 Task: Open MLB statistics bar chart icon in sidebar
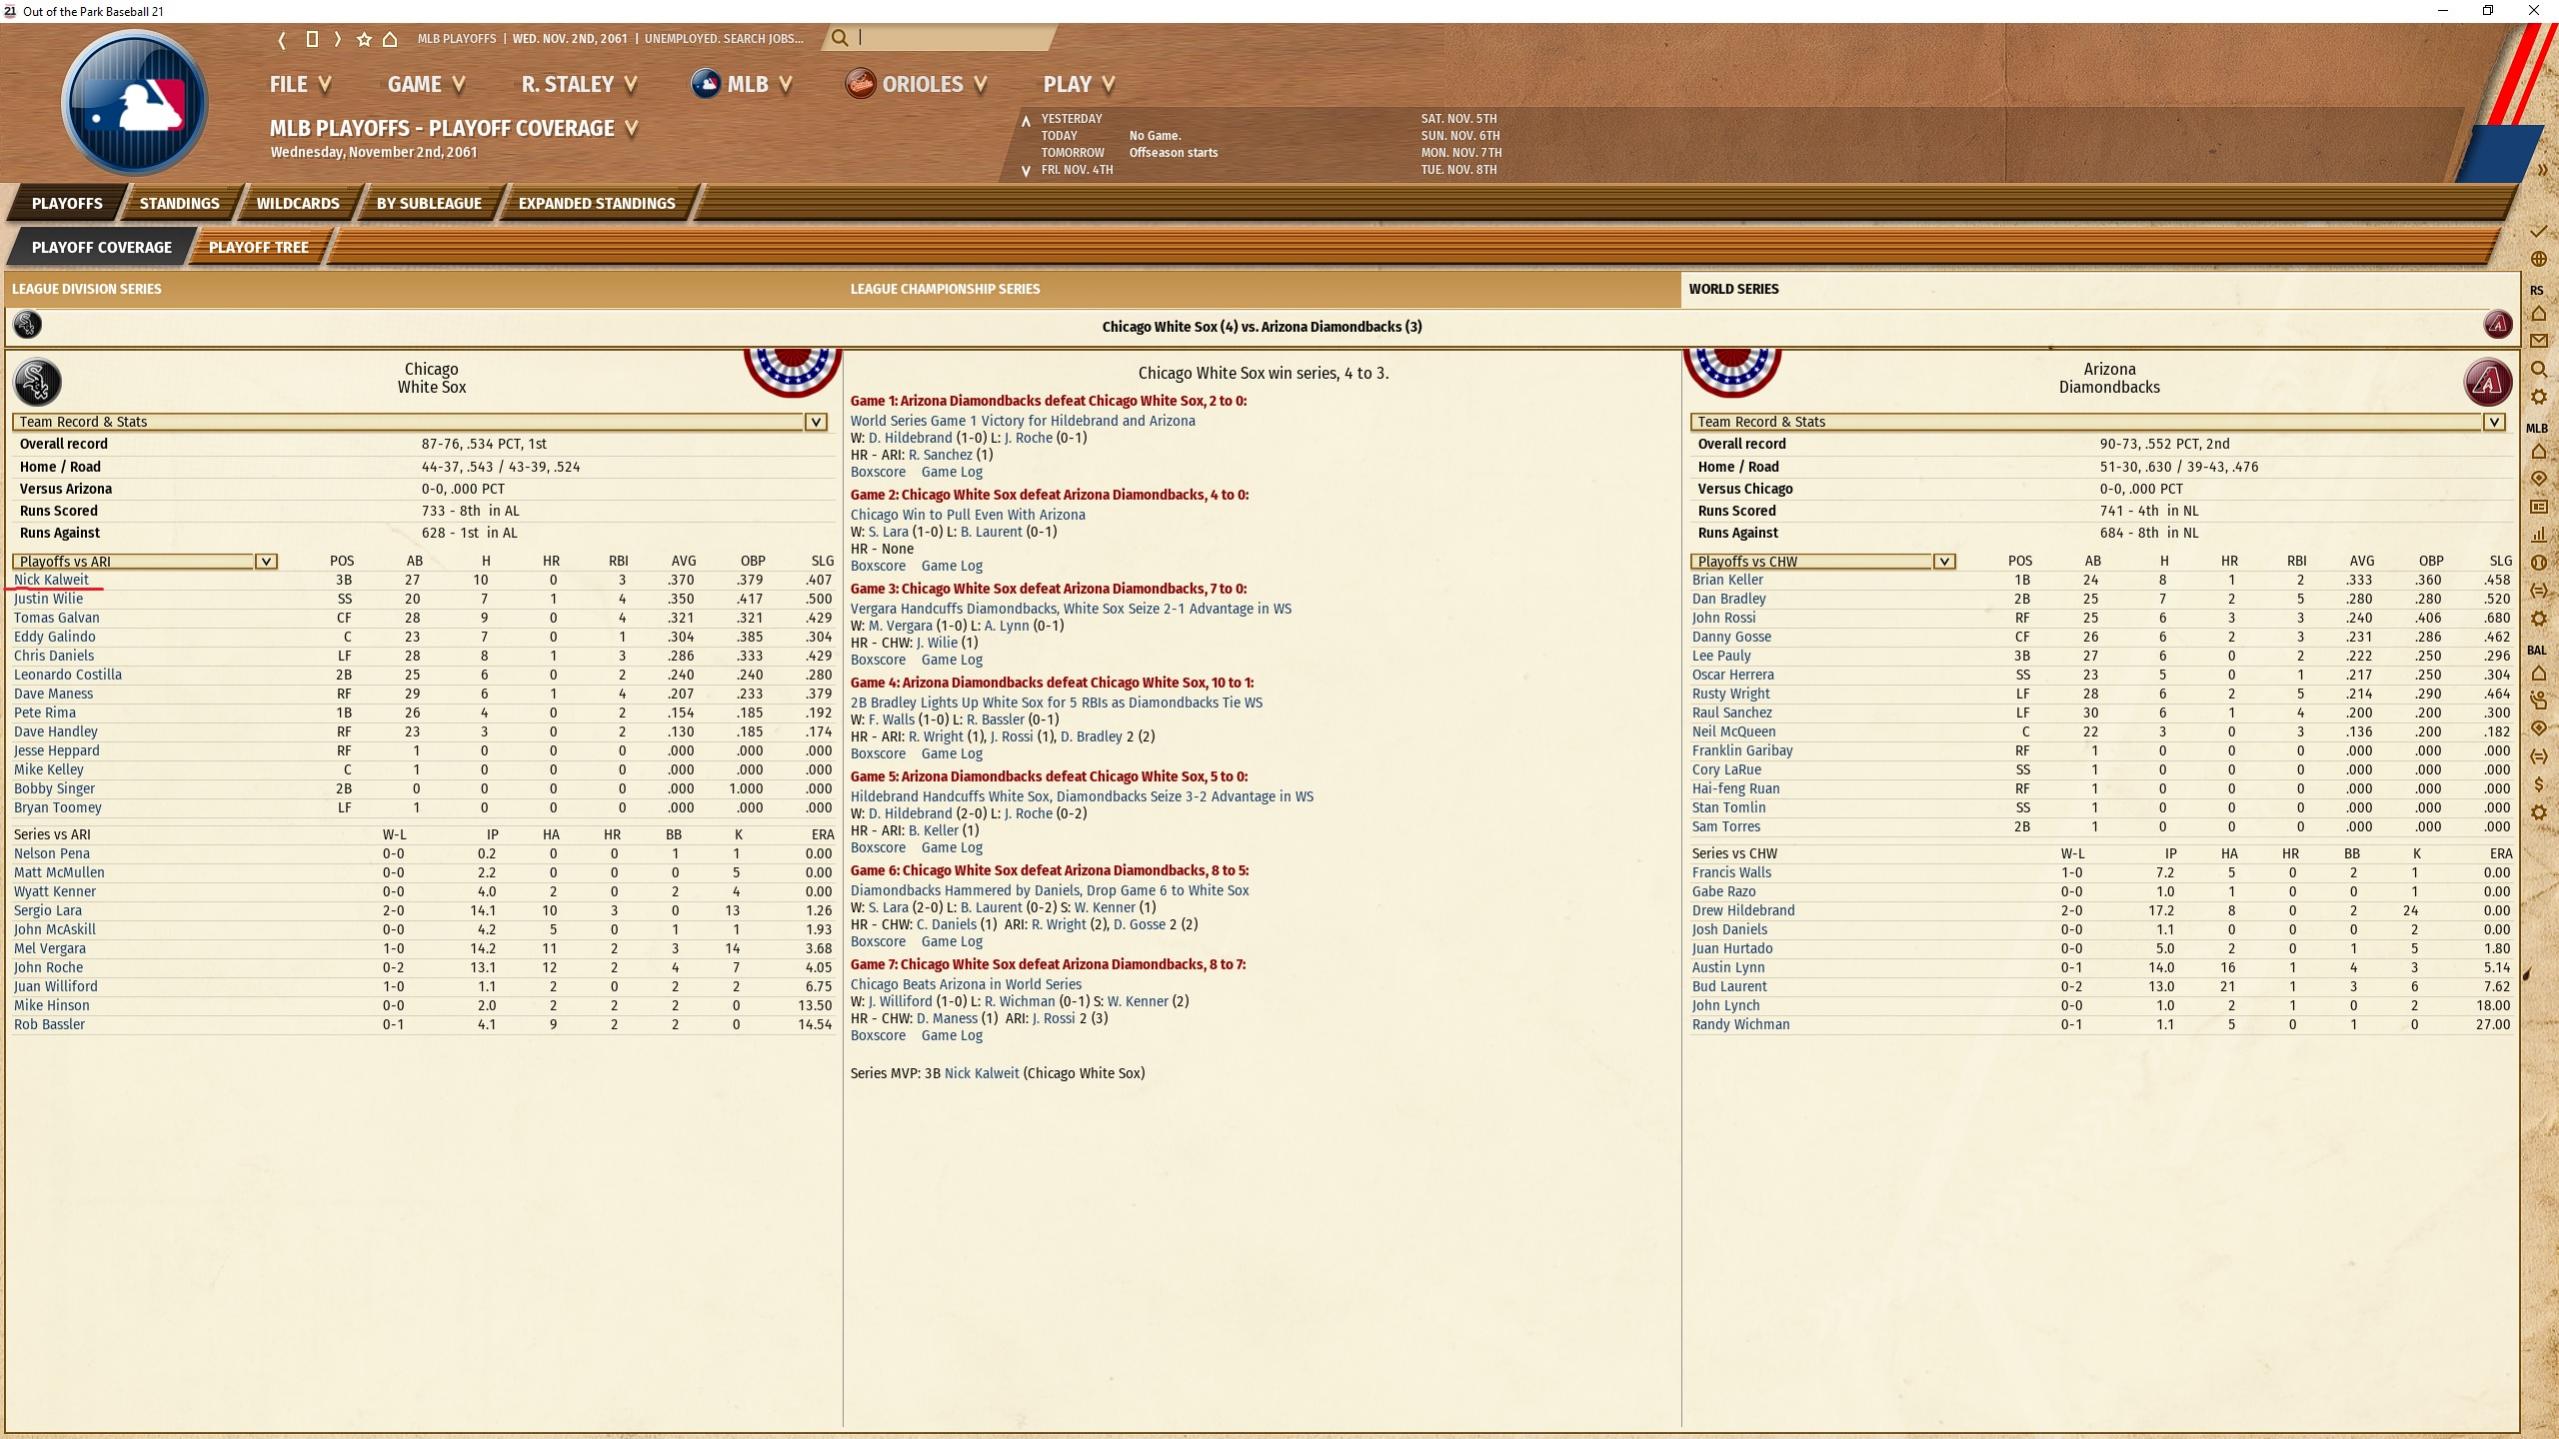coord(2538,535)
